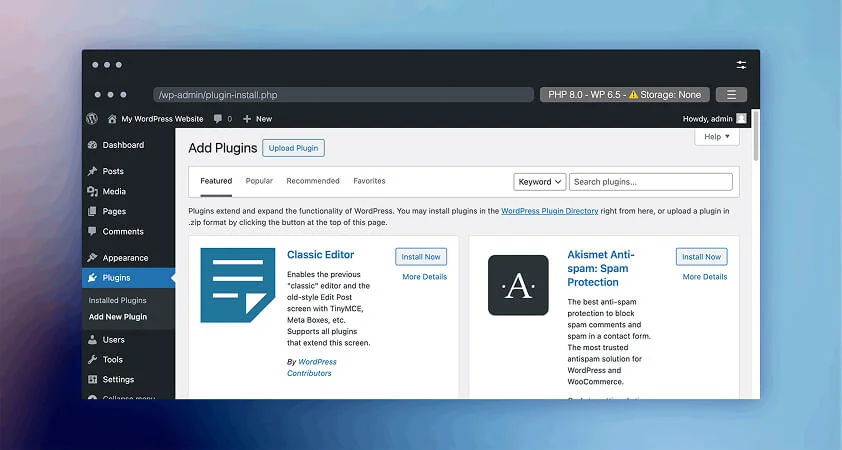The width and height of the screenshot is (842, 450).
Task: Click the My WordPress Website site name
Action: tap(162, 119)
